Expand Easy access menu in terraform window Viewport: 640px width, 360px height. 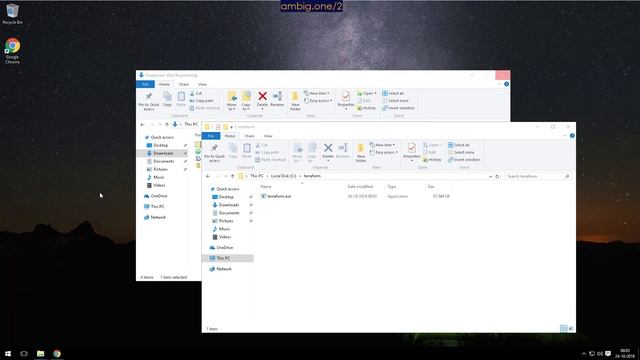384,152
